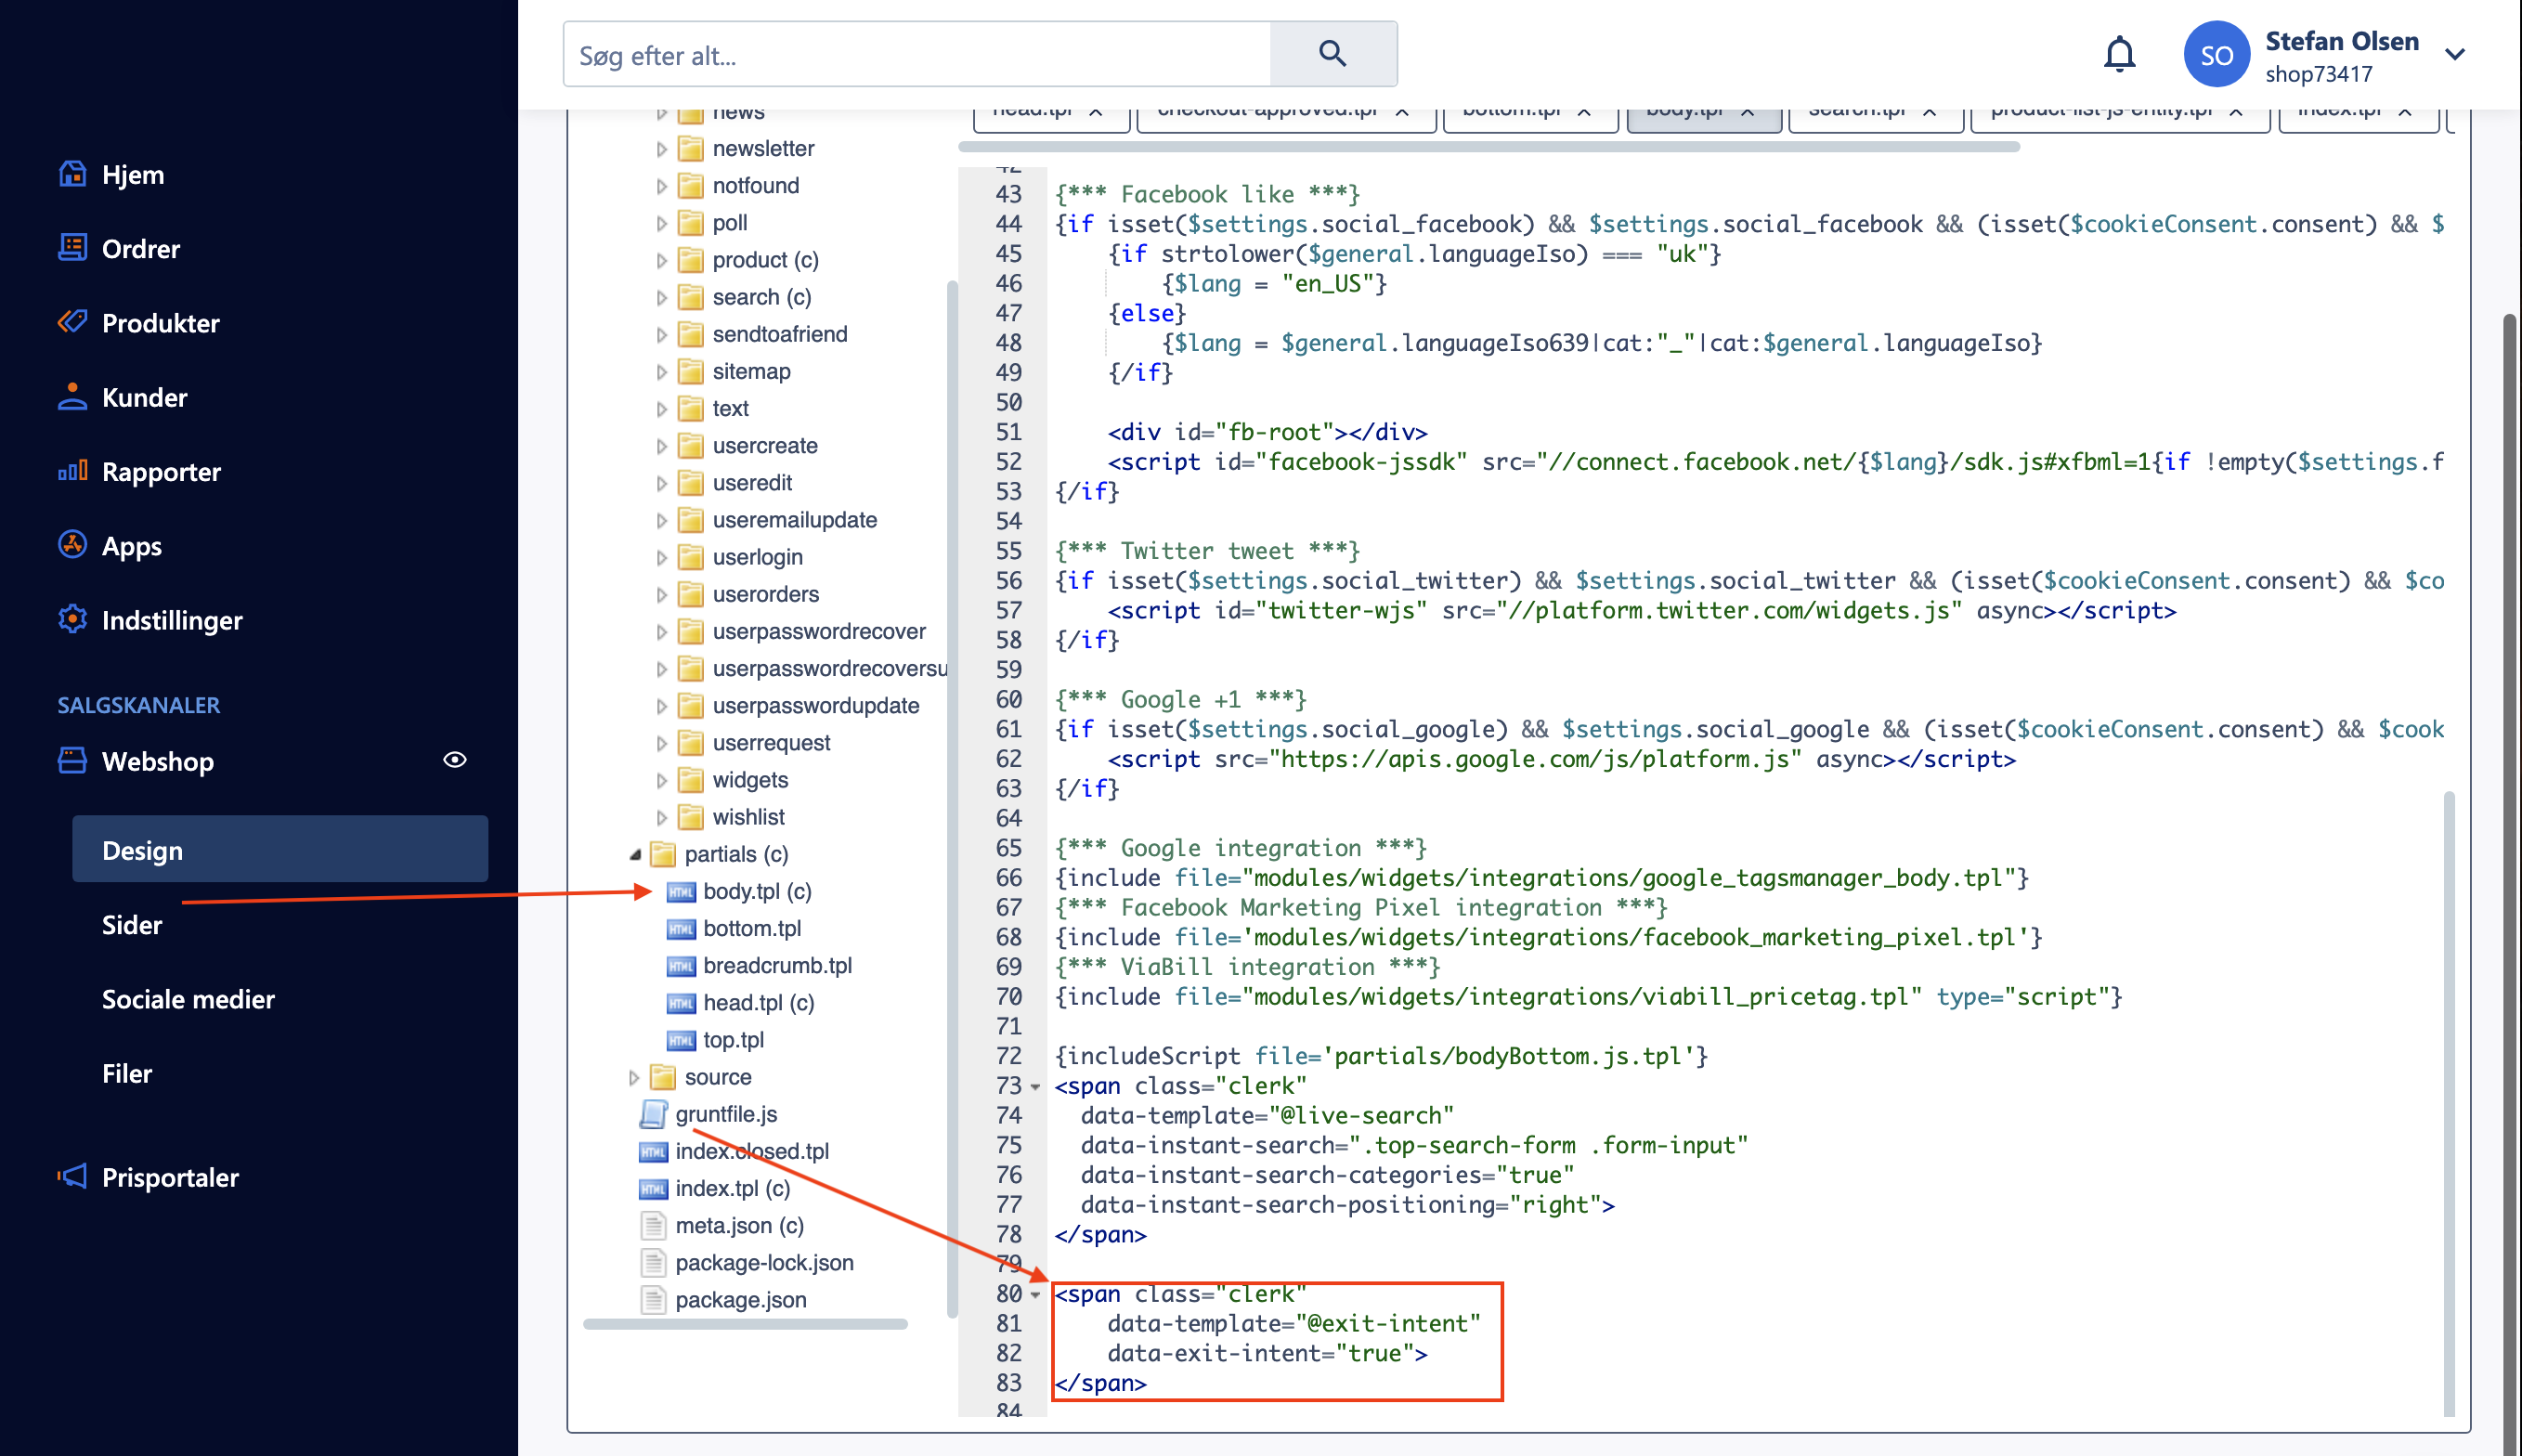Screen dimensions: 2522x1456
Task: Open Rapporter using the bar-chart icon
Action: coord(73,471)
